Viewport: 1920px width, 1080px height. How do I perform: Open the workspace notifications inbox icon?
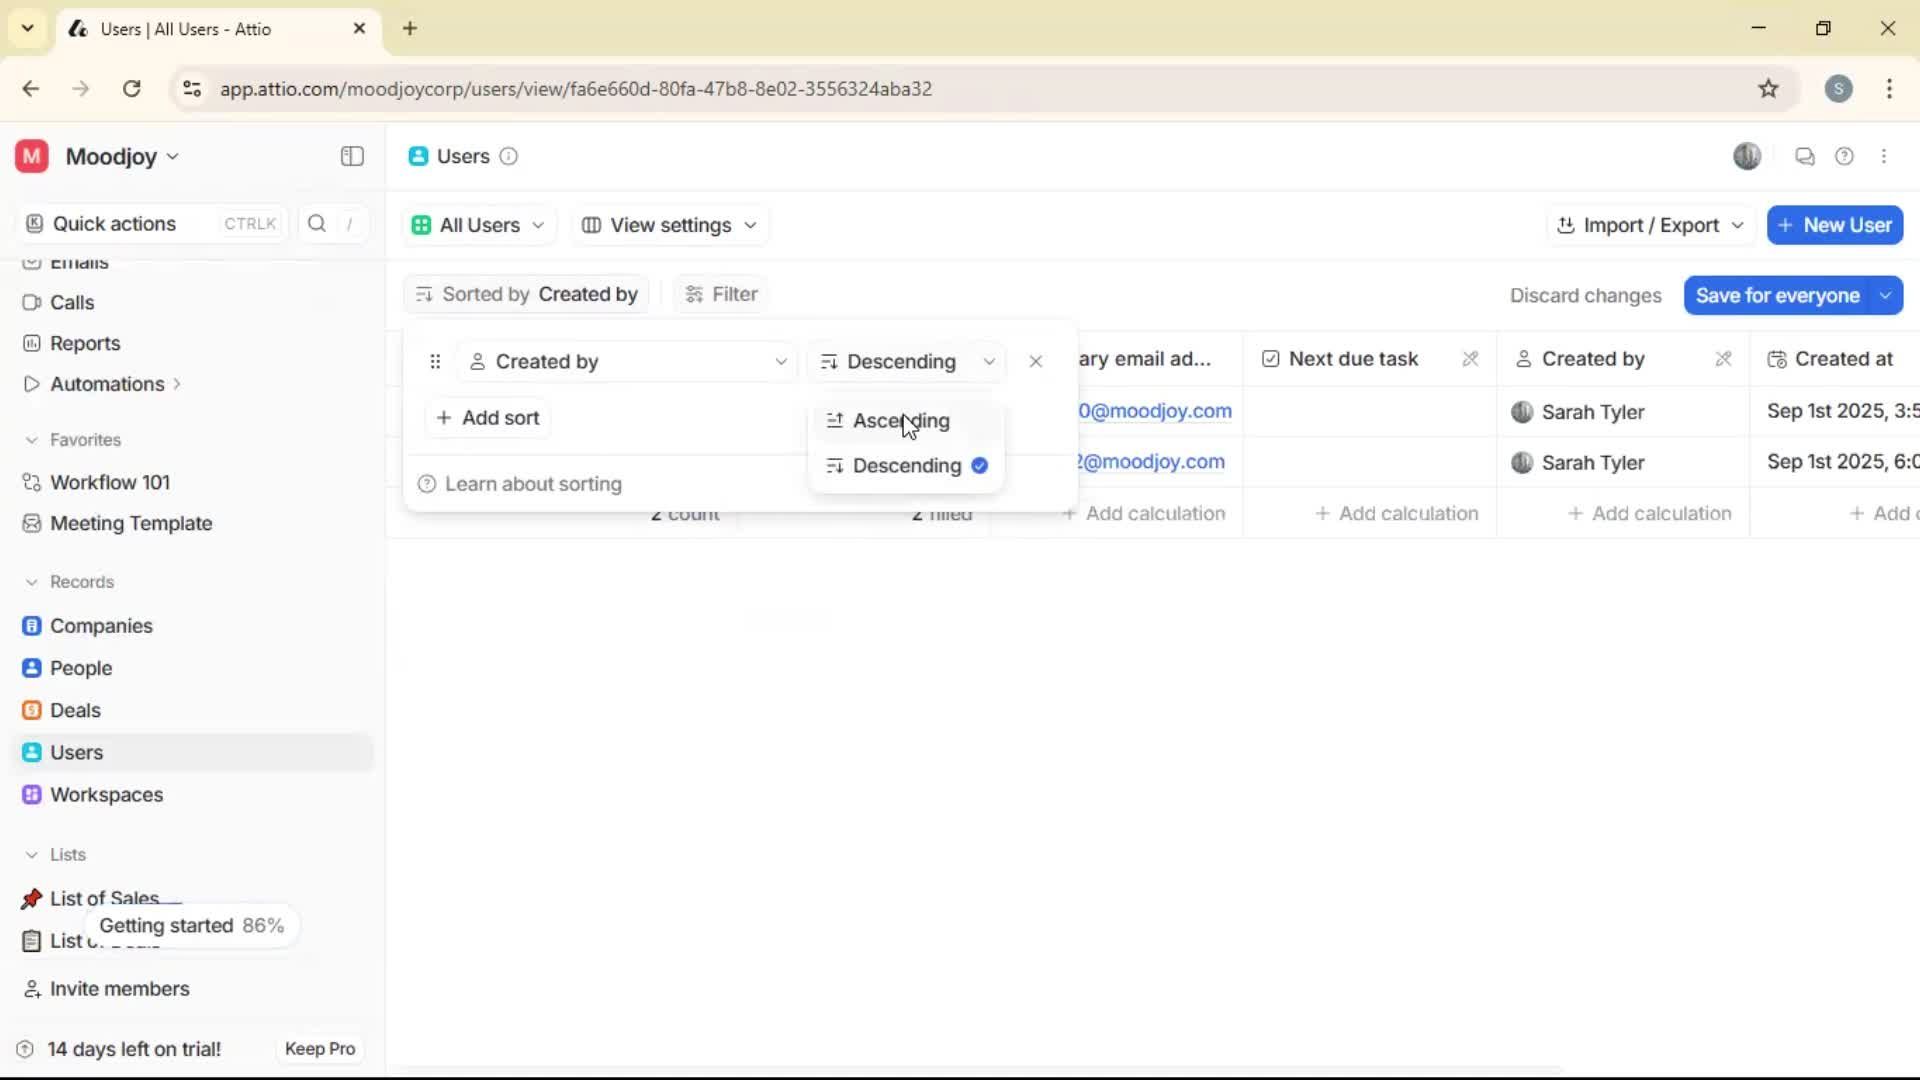pyautogui.click(x=1804, y=156)
